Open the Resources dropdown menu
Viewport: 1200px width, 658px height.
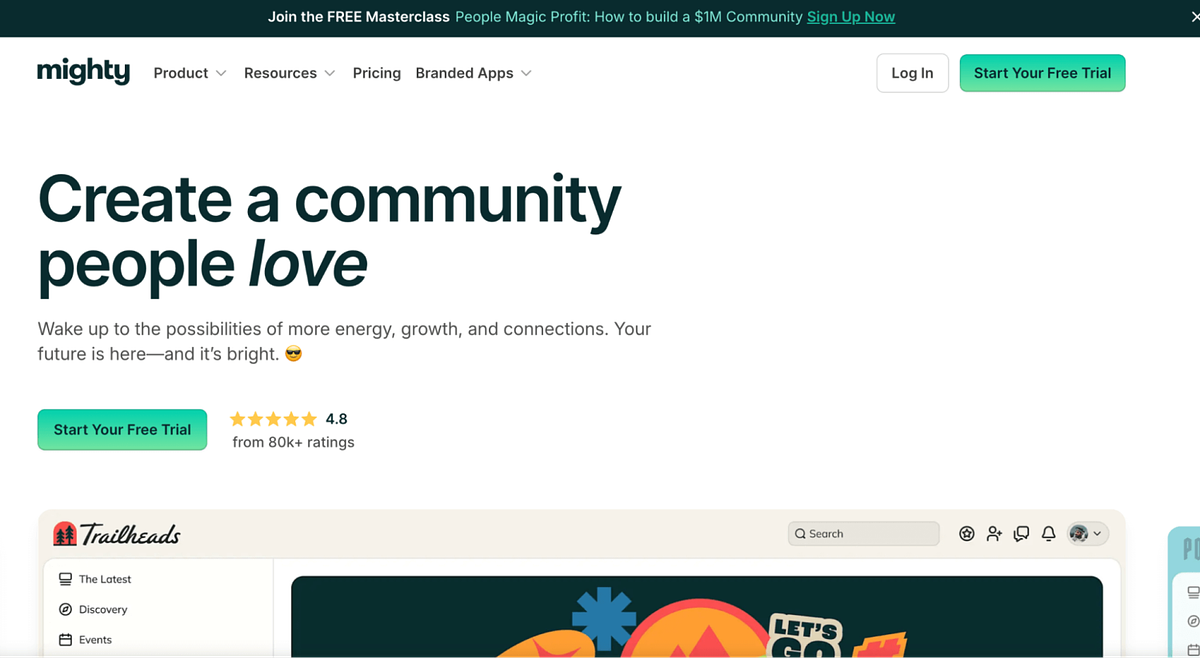point(288,72)
